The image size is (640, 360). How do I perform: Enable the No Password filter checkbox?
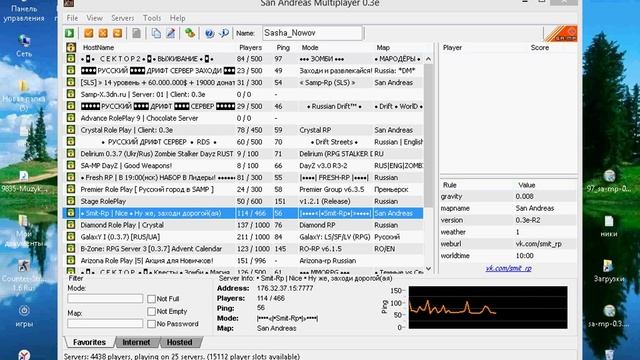[x=151, y=324]
